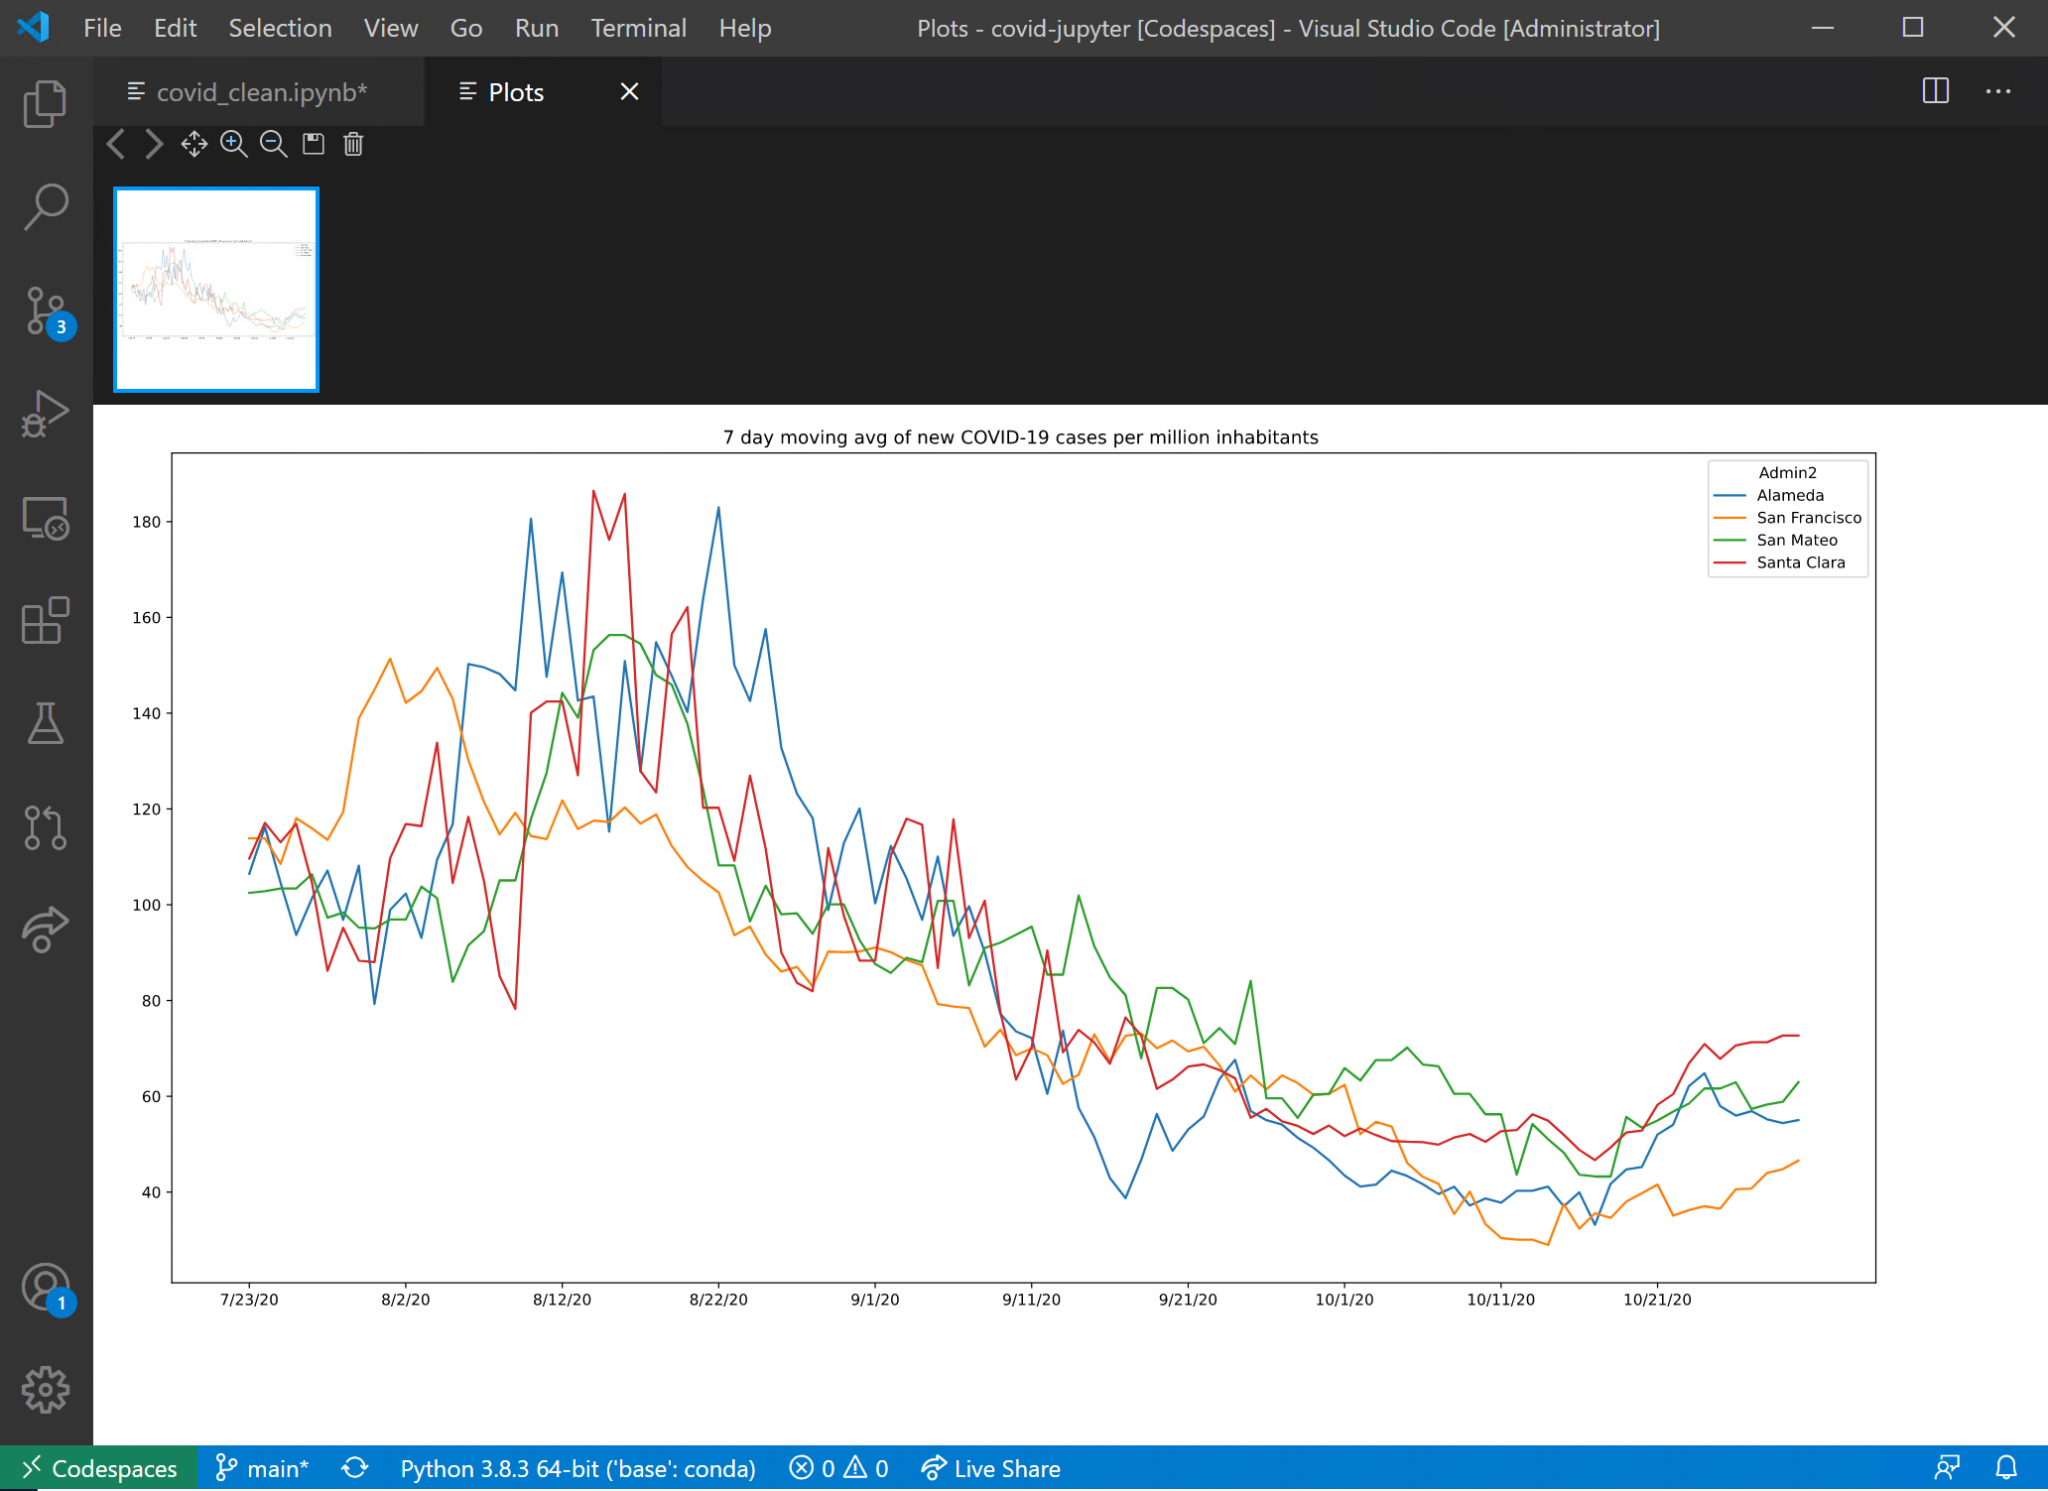Viewport: 2048px width, 1491px height.
Task: Change the Python interpreter in the status bar
Action: [x=577, y=1468]
